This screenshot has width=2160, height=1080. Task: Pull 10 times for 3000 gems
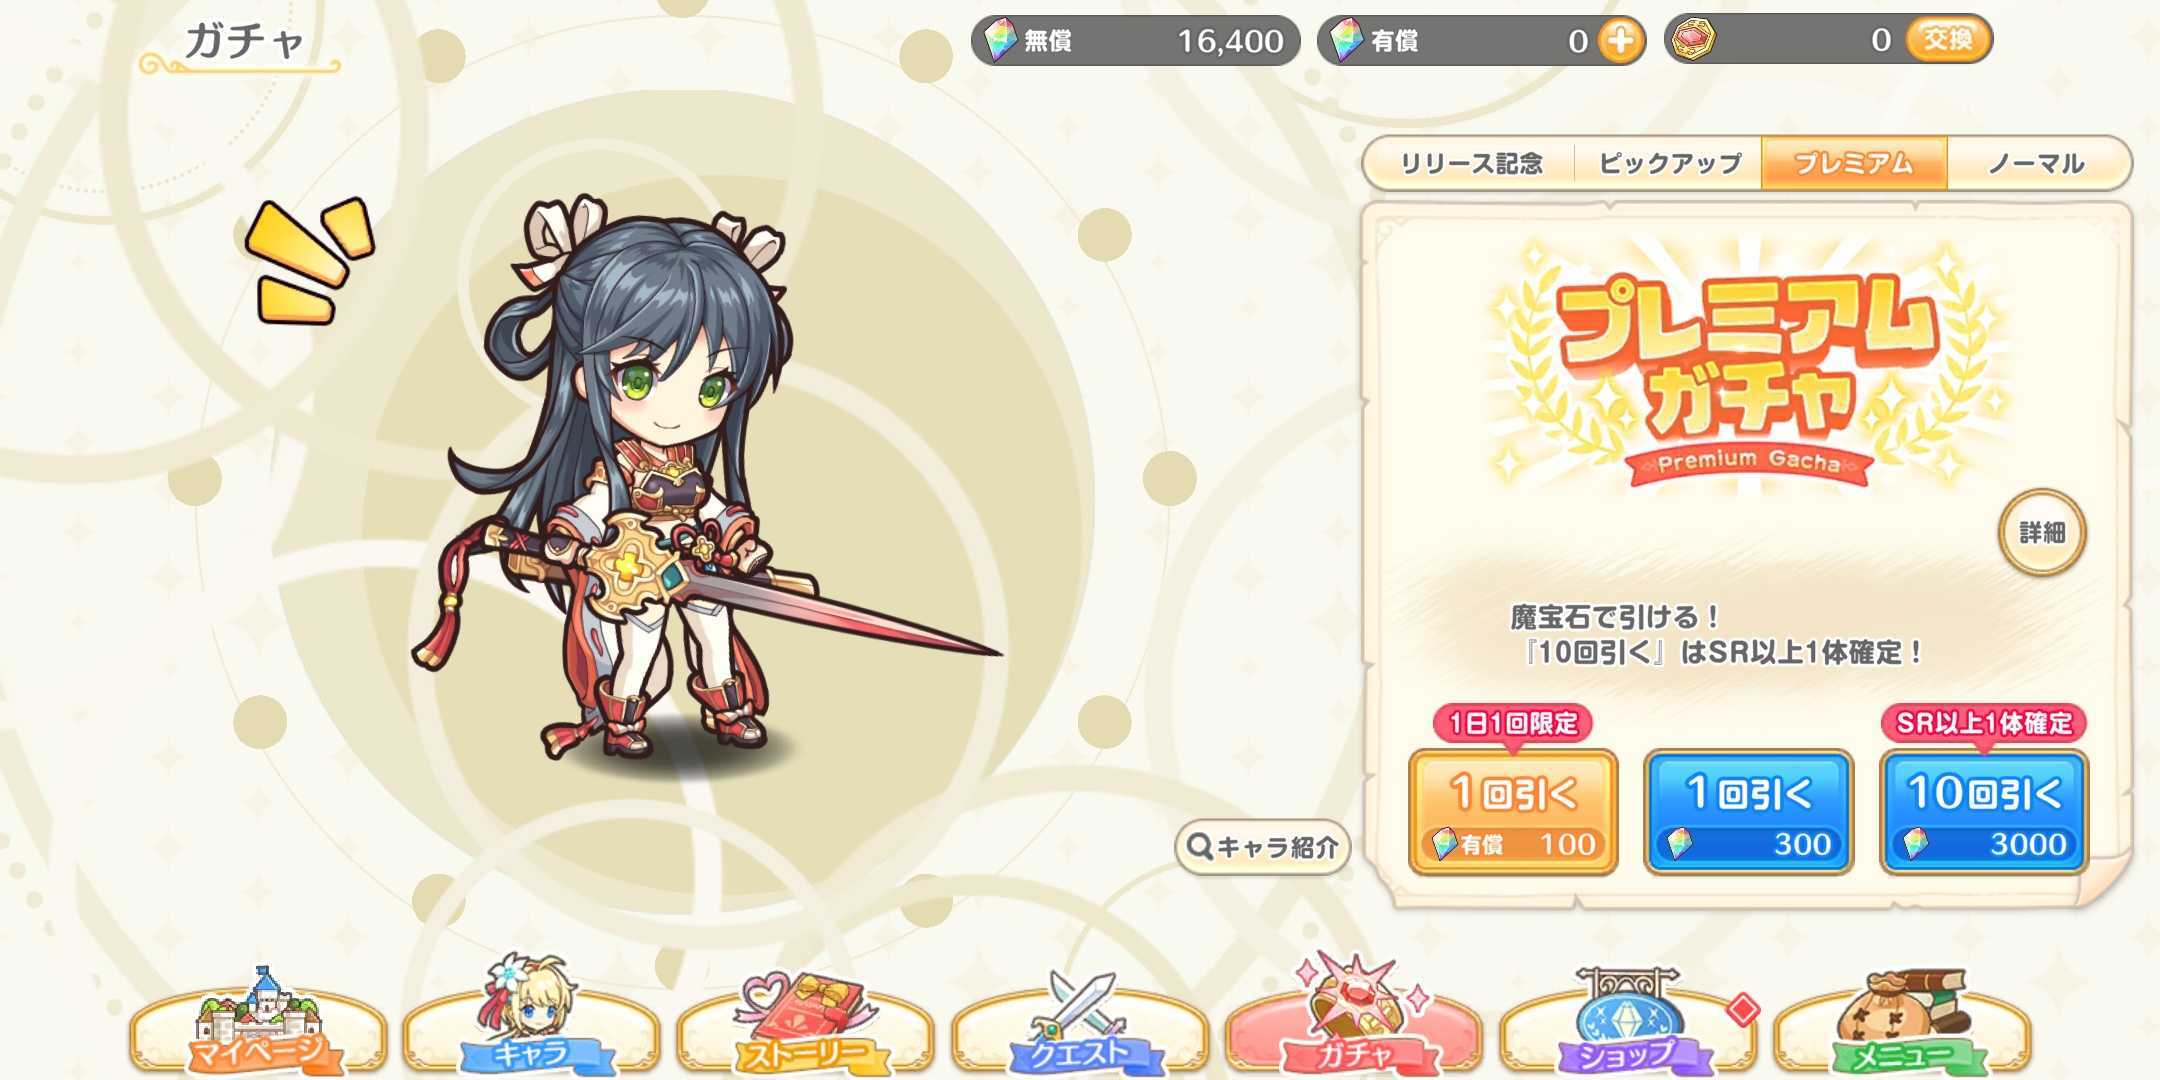pos(1985,812)
